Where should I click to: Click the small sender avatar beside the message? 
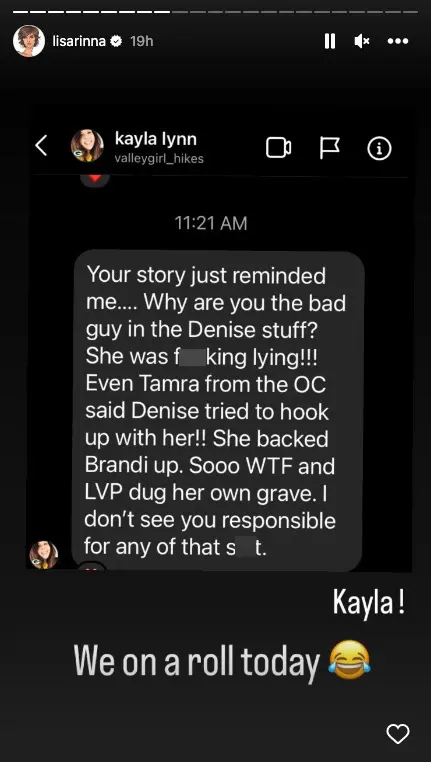click(44, 554)
